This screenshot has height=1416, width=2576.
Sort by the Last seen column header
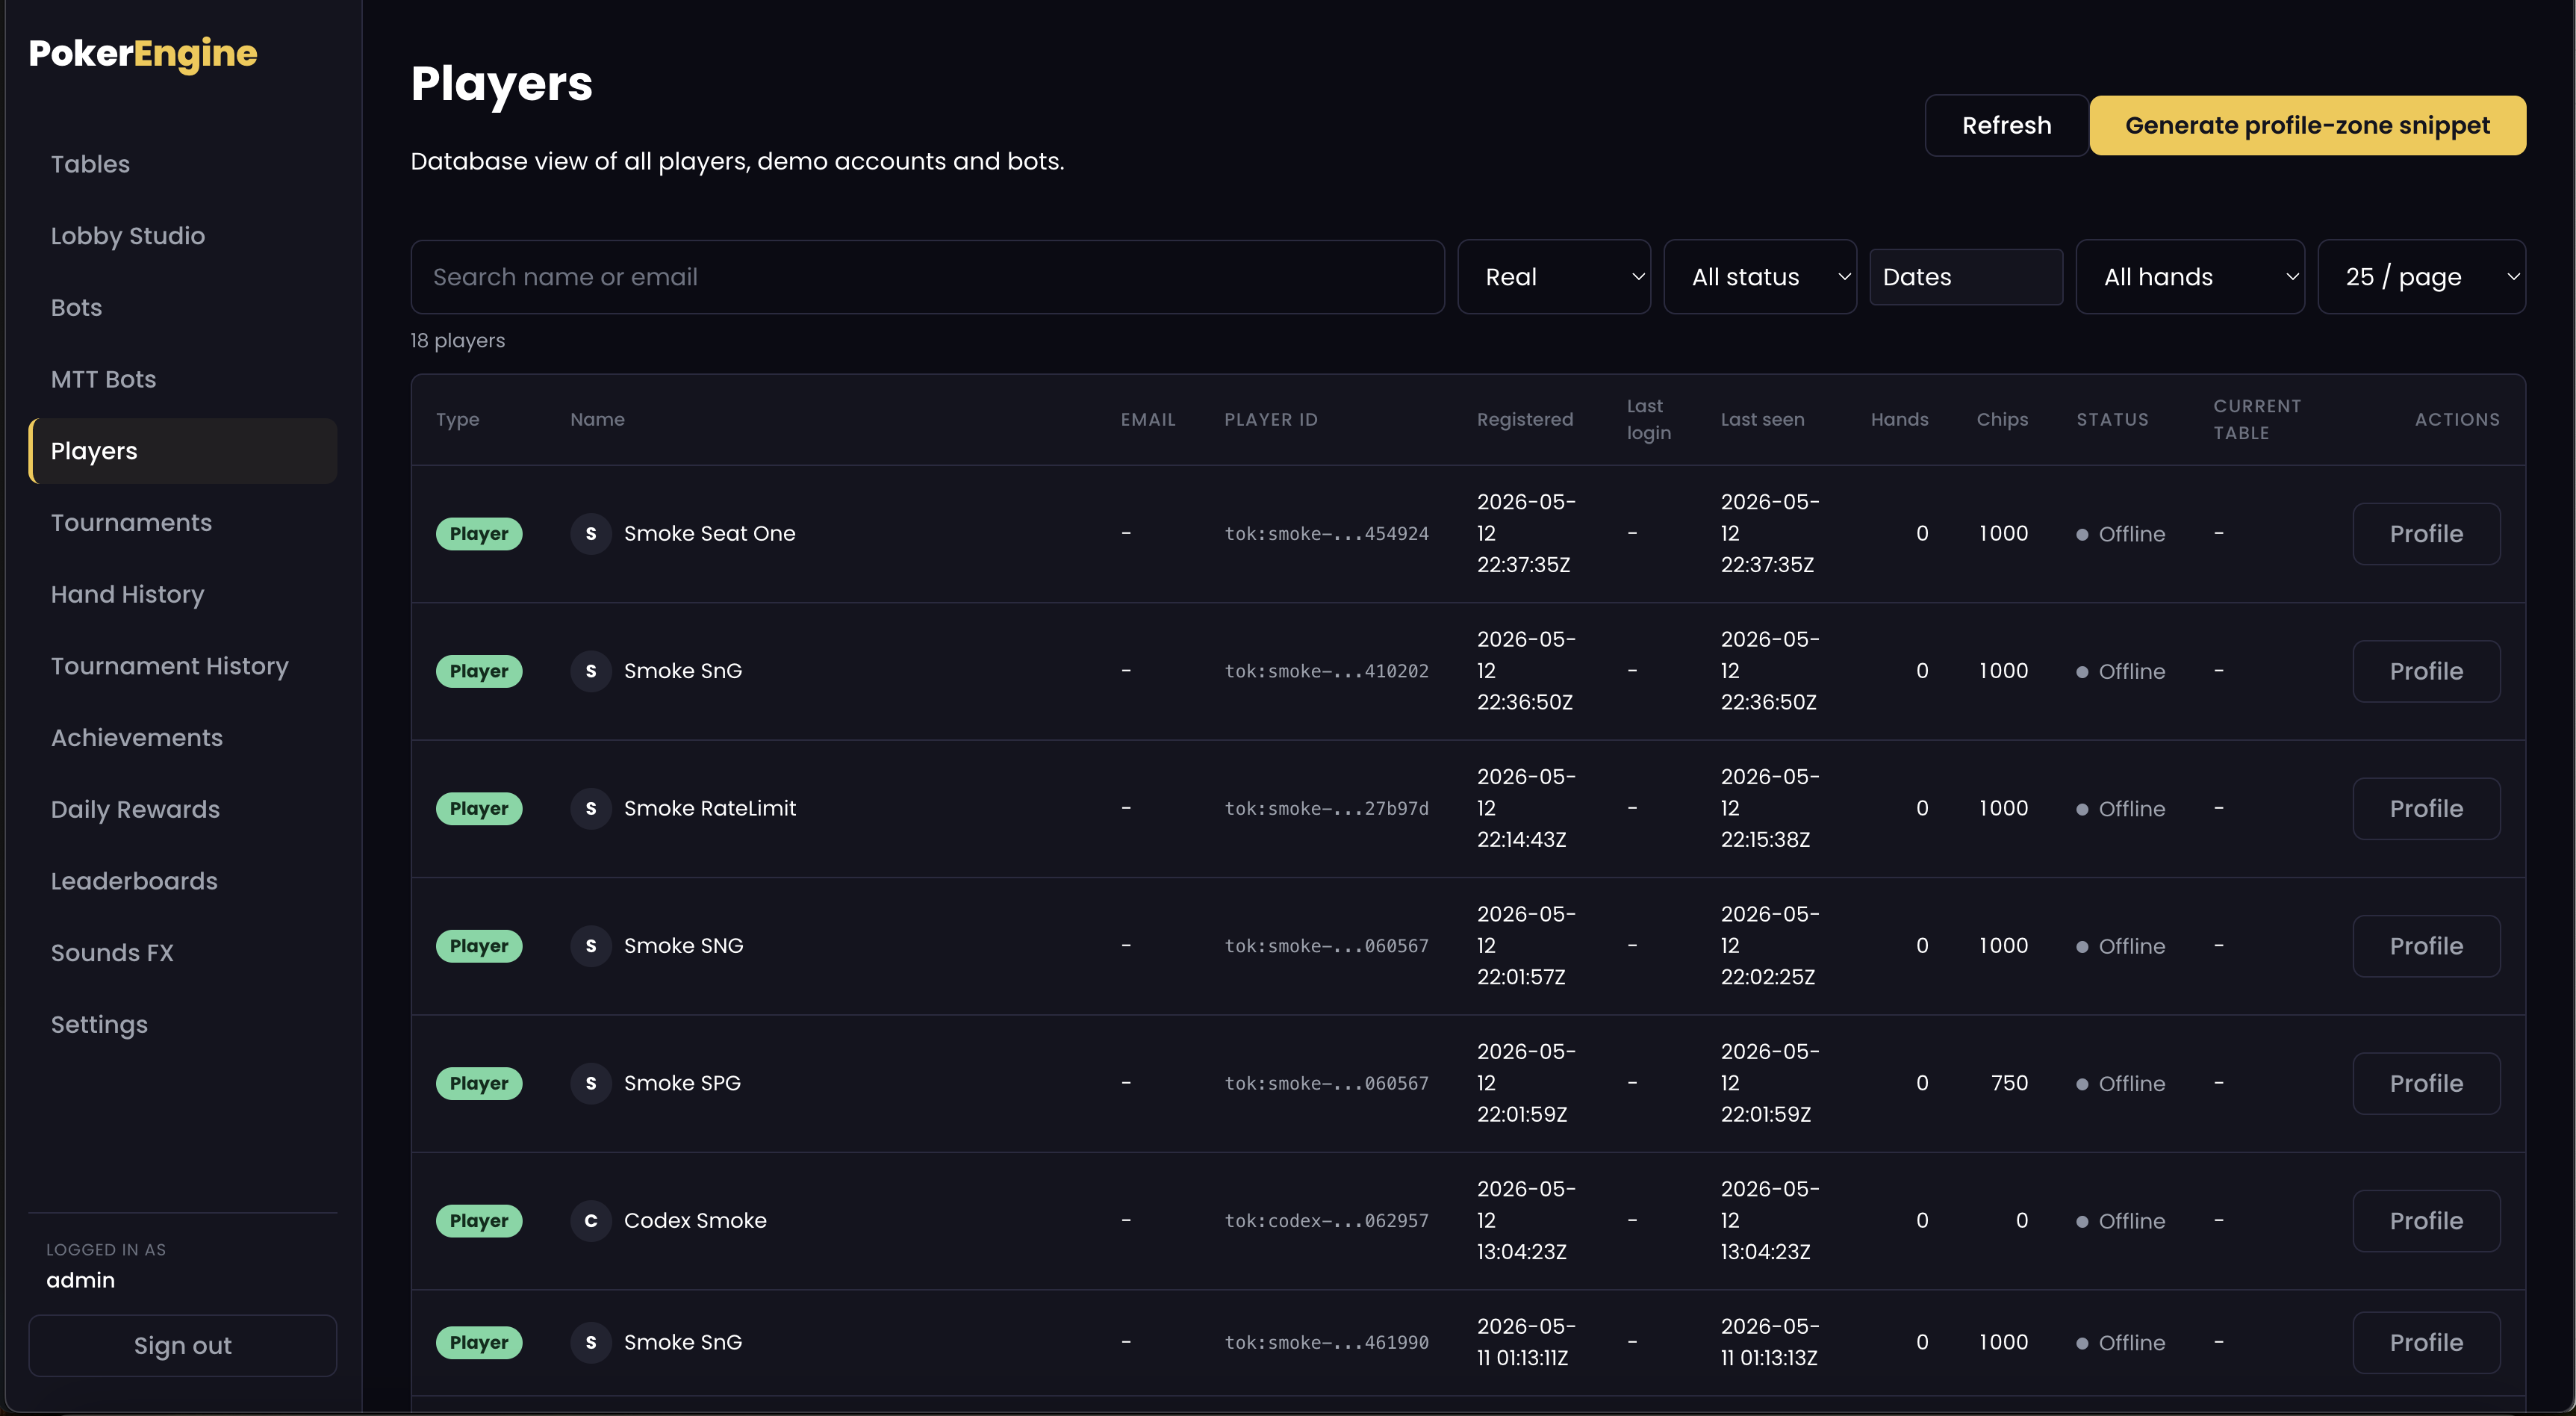(1762, 420)
